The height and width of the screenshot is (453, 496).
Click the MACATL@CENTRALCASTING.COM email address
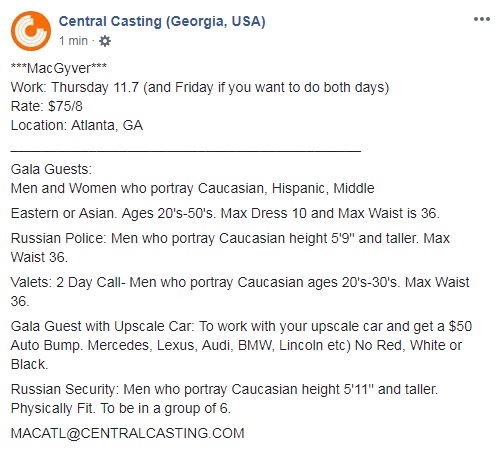tap(128, 433)
